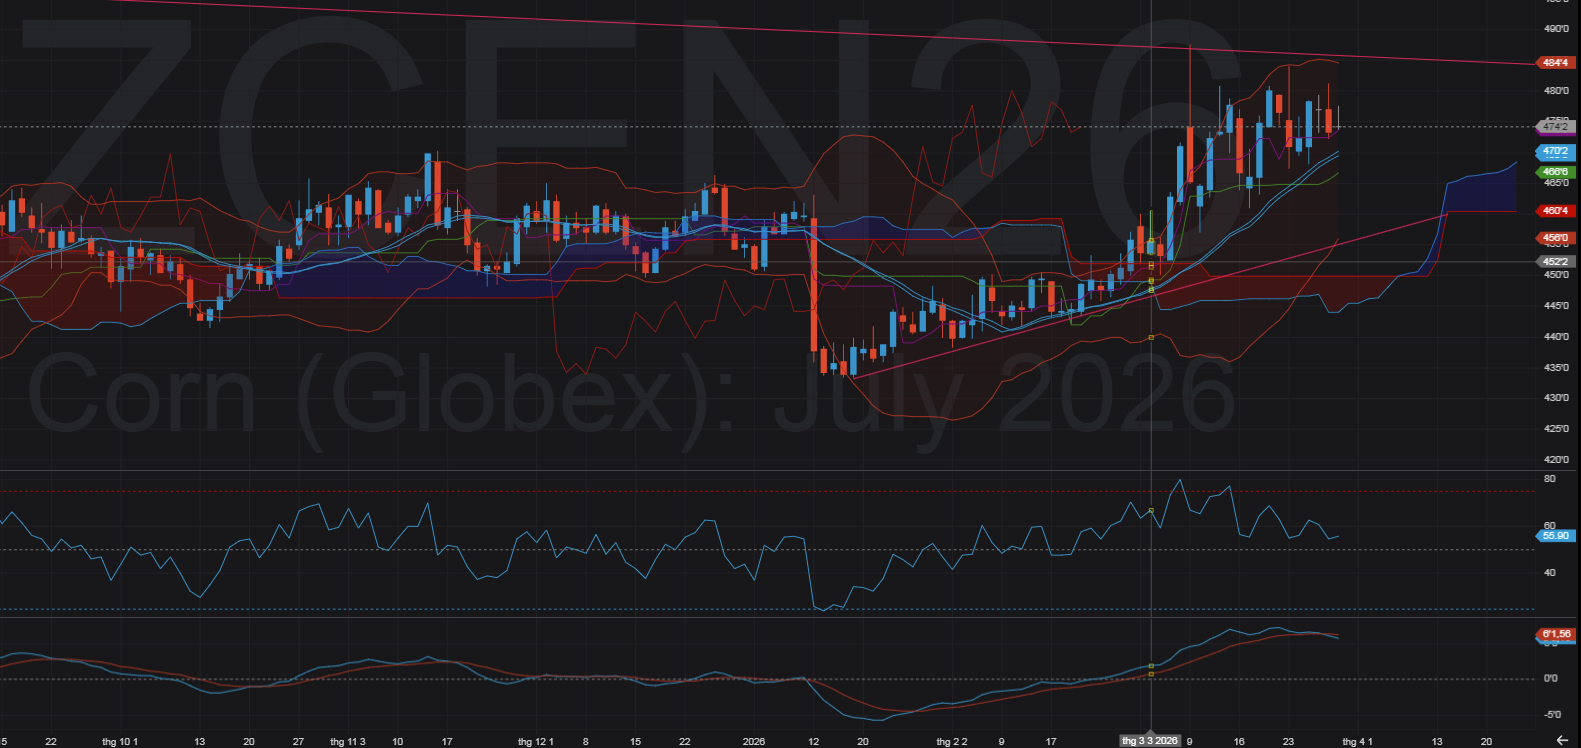Click the 80 level on RSI axis
The width and height of the screenshot is (1581, 748).
[x=1550, y=479]
